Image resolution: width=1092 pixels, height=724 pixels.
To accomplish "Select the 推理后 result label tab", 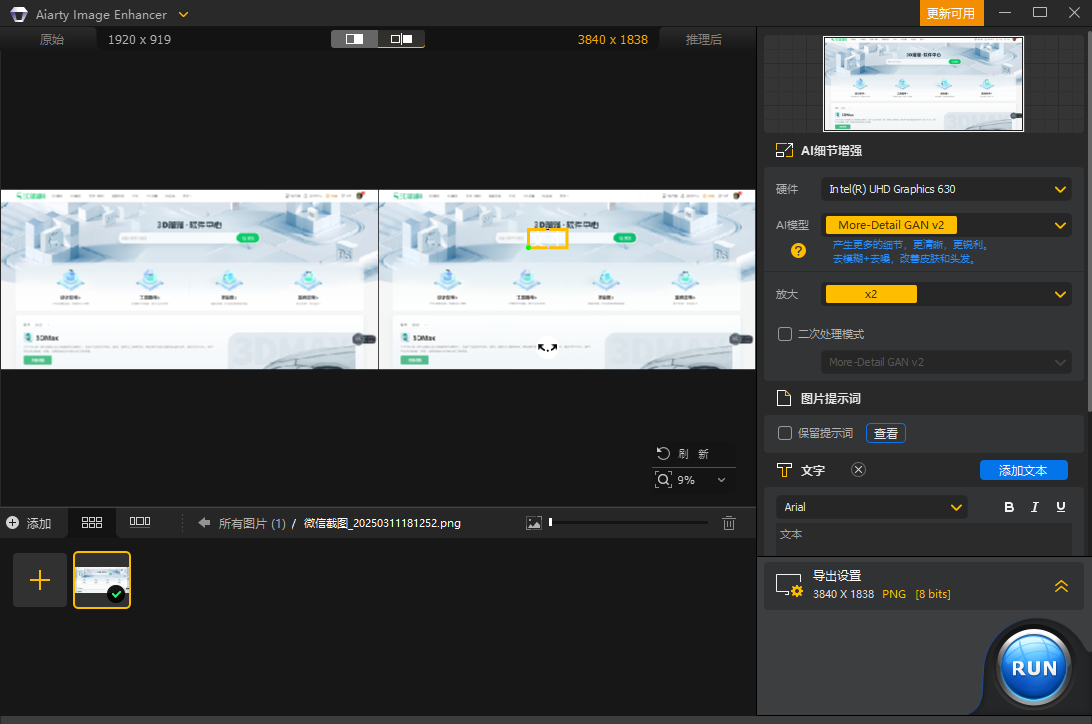I will click(x=703, y=40).
